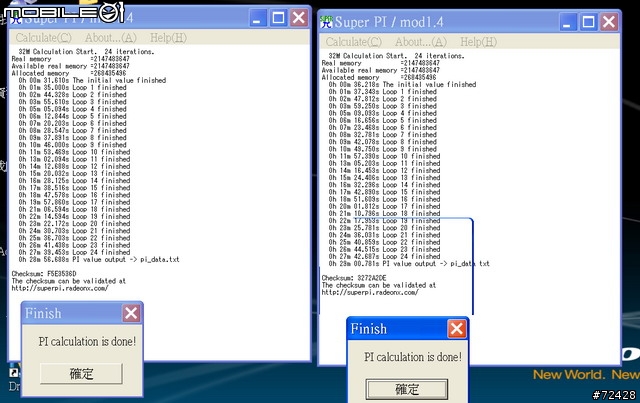
Task: Click Loop 10 finished line in right window
Action: (384, 156)
